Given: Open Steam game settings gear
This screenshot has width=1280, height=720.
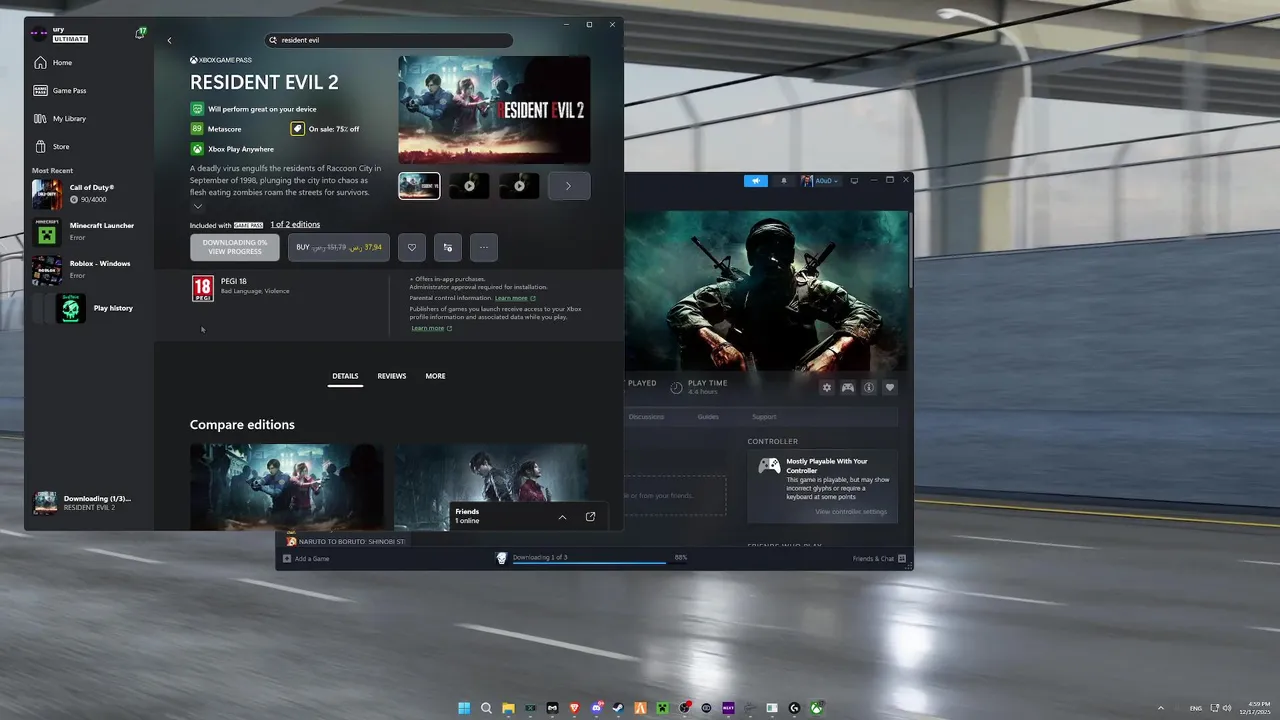Looking at the screenshot, I should (x=826, y=388).
